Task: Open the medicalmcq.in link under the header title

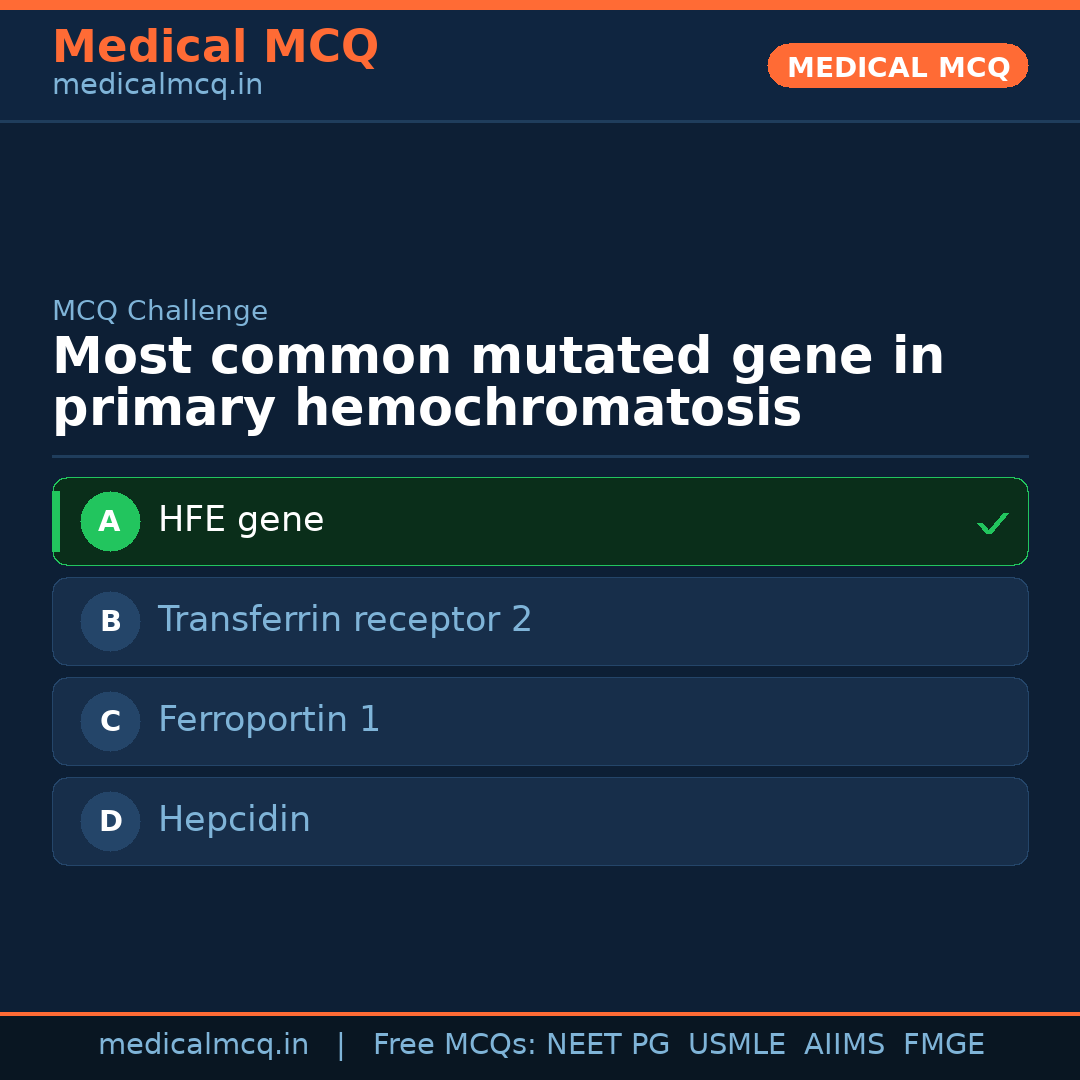Action: [157, 86]
